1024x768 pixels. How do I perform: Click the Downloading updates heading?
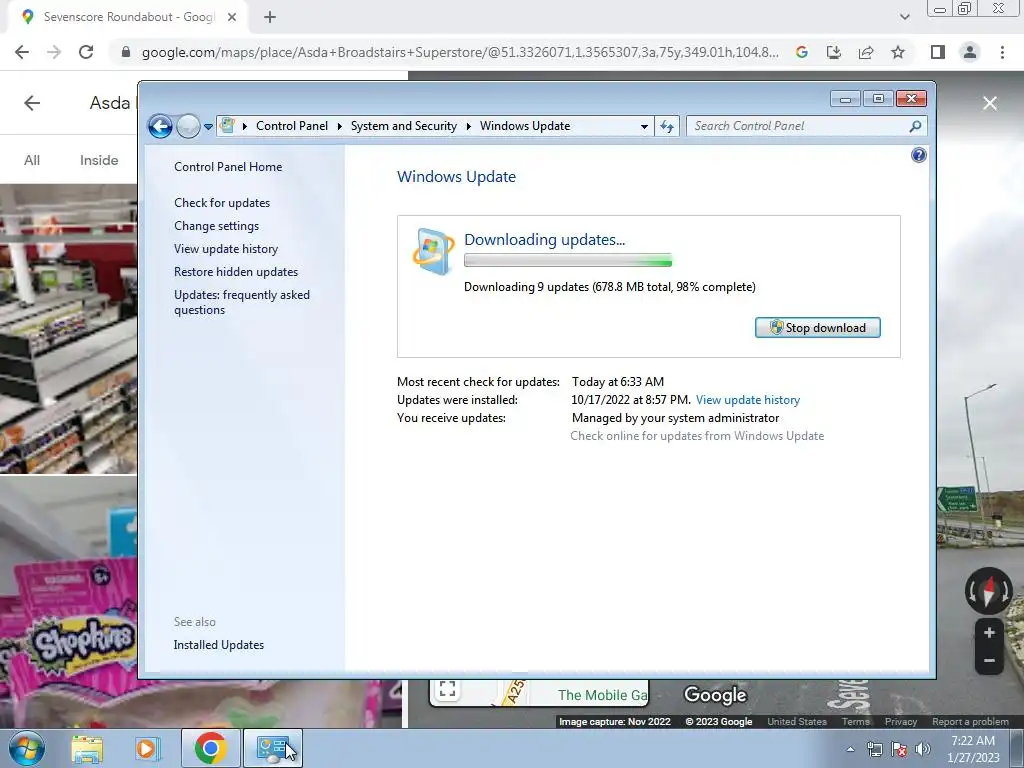545,240
